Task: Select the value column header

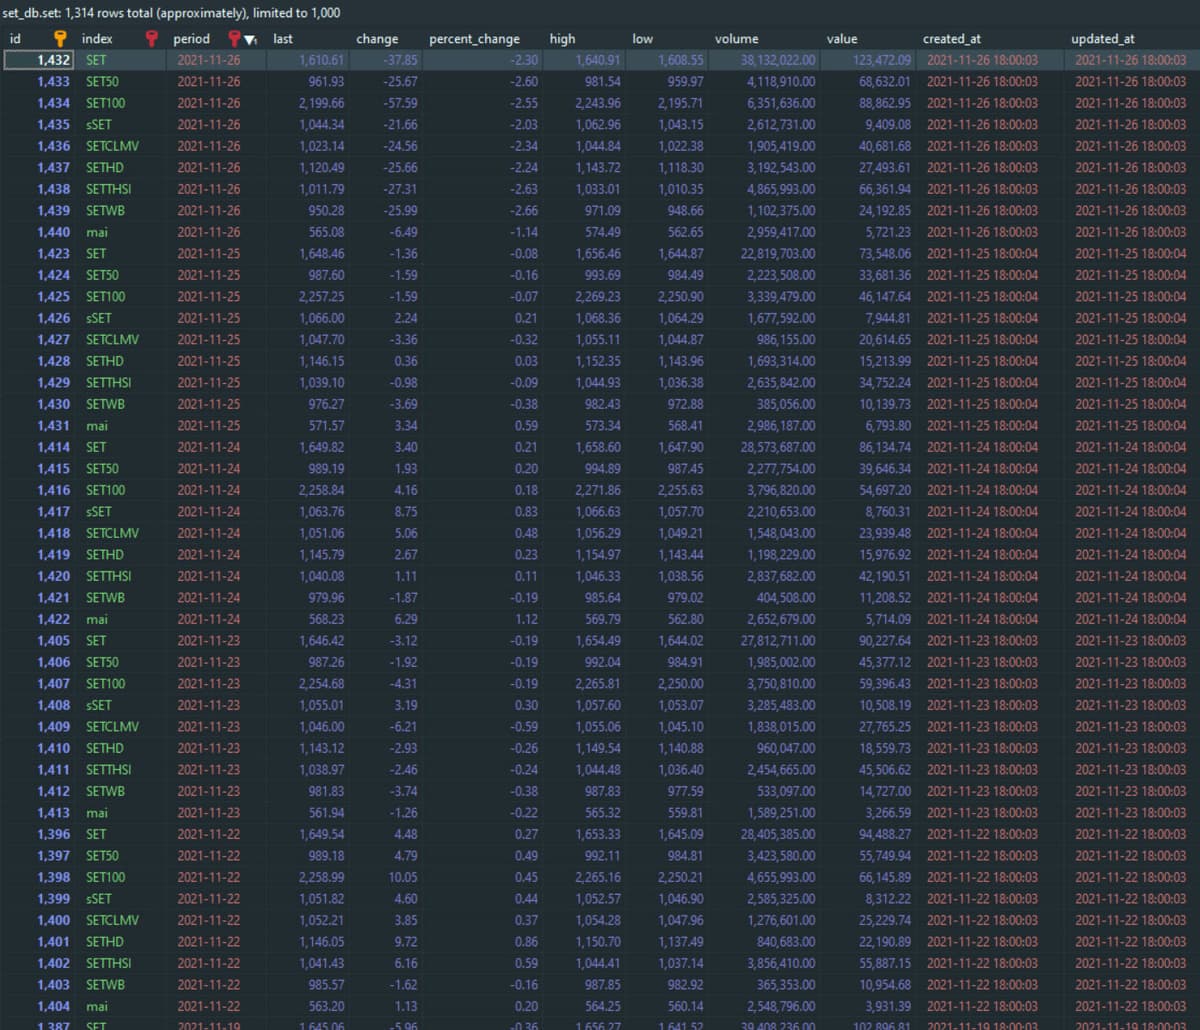Action: [x=842, y=39]
